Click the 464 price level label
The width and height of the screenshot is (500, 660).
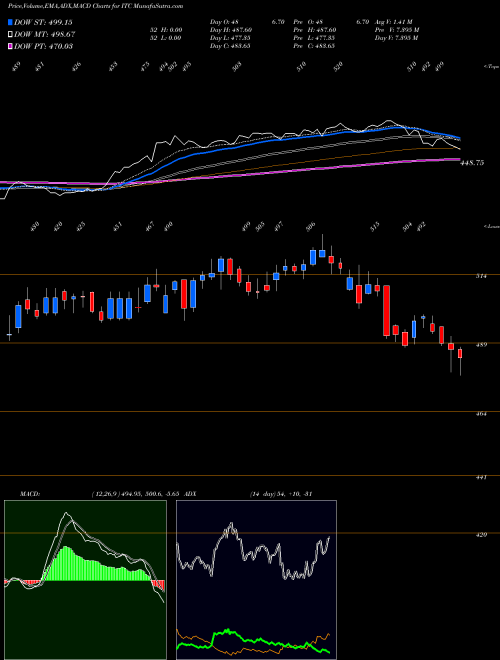[481, 414]
